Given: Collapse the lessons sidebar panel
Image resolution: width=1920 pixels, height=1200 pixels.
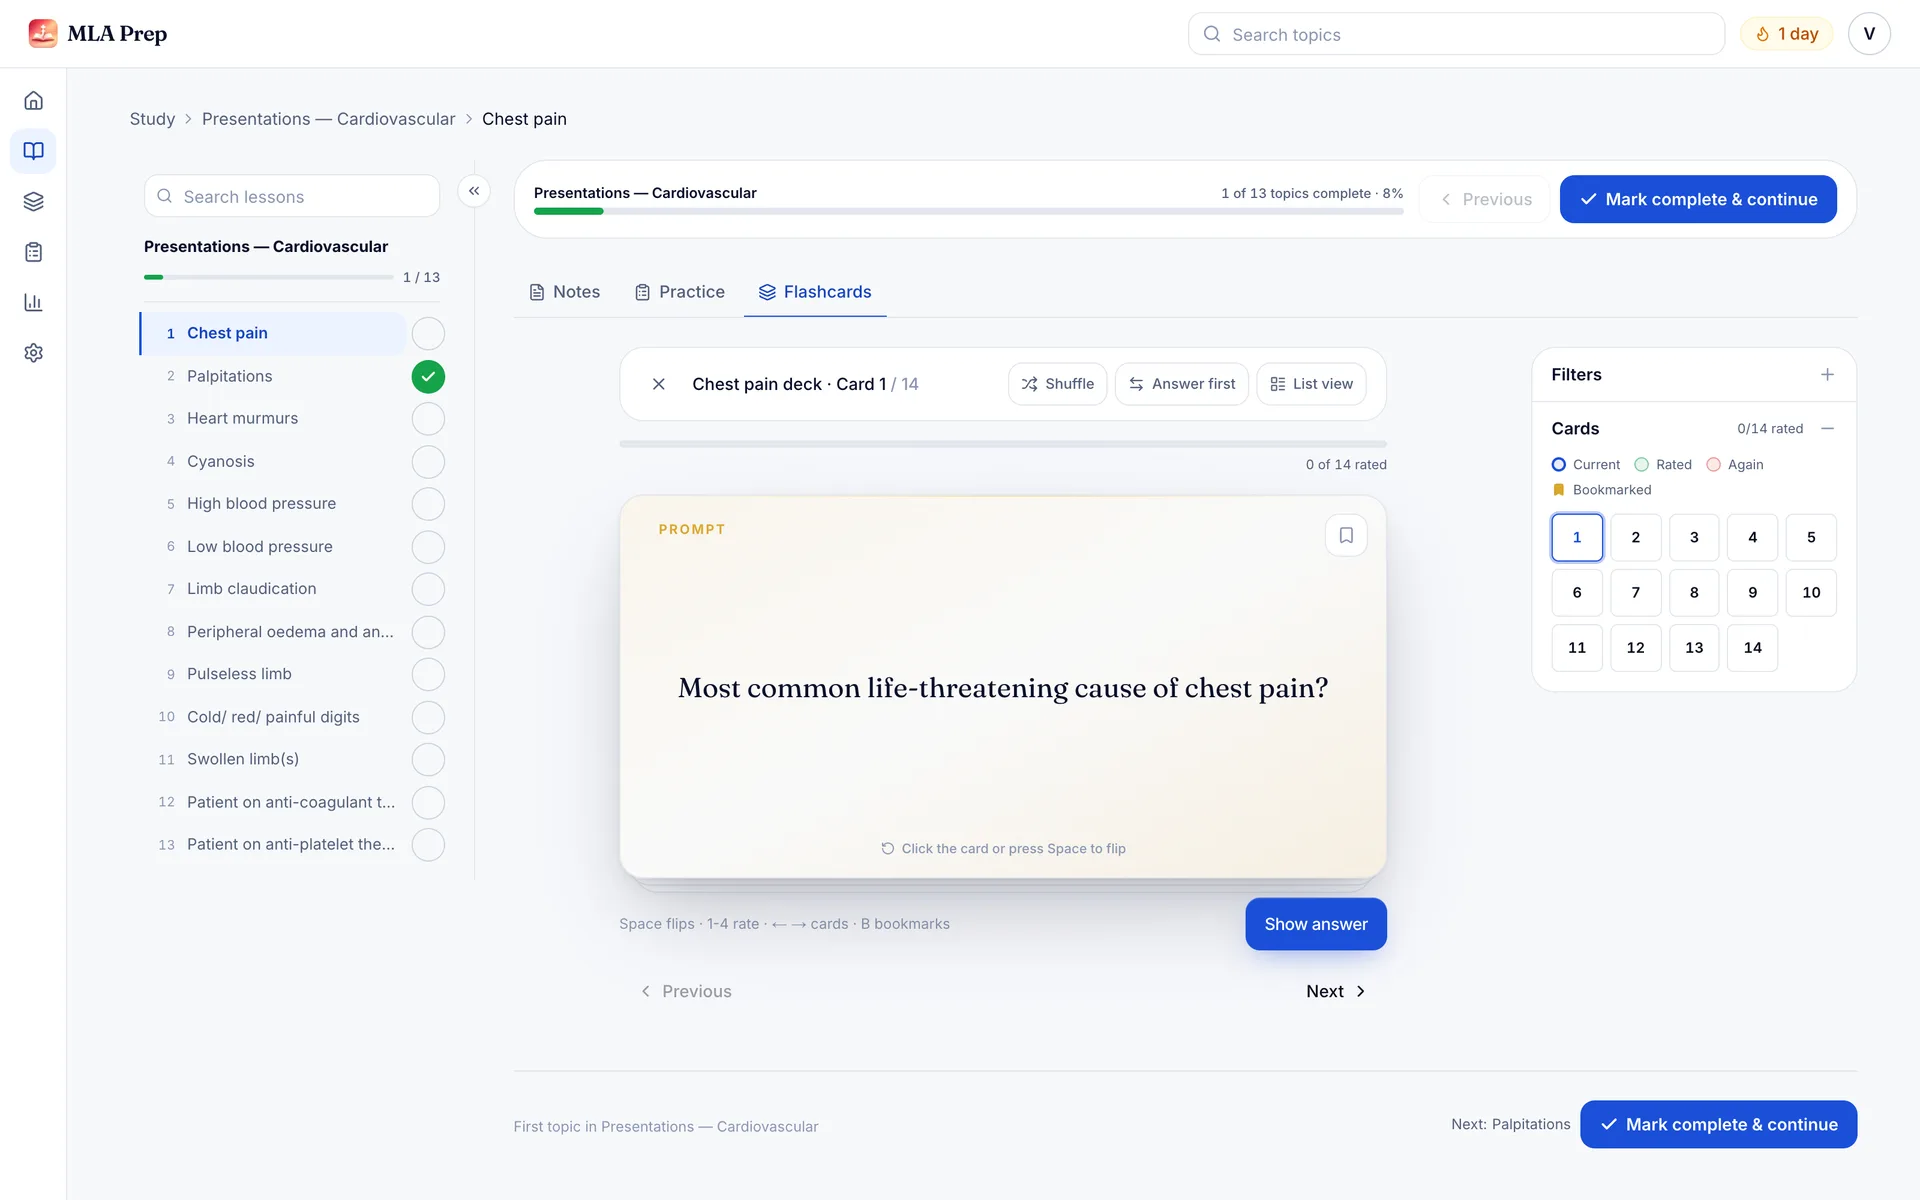Looking at the screenshot, I should (474, 191).
